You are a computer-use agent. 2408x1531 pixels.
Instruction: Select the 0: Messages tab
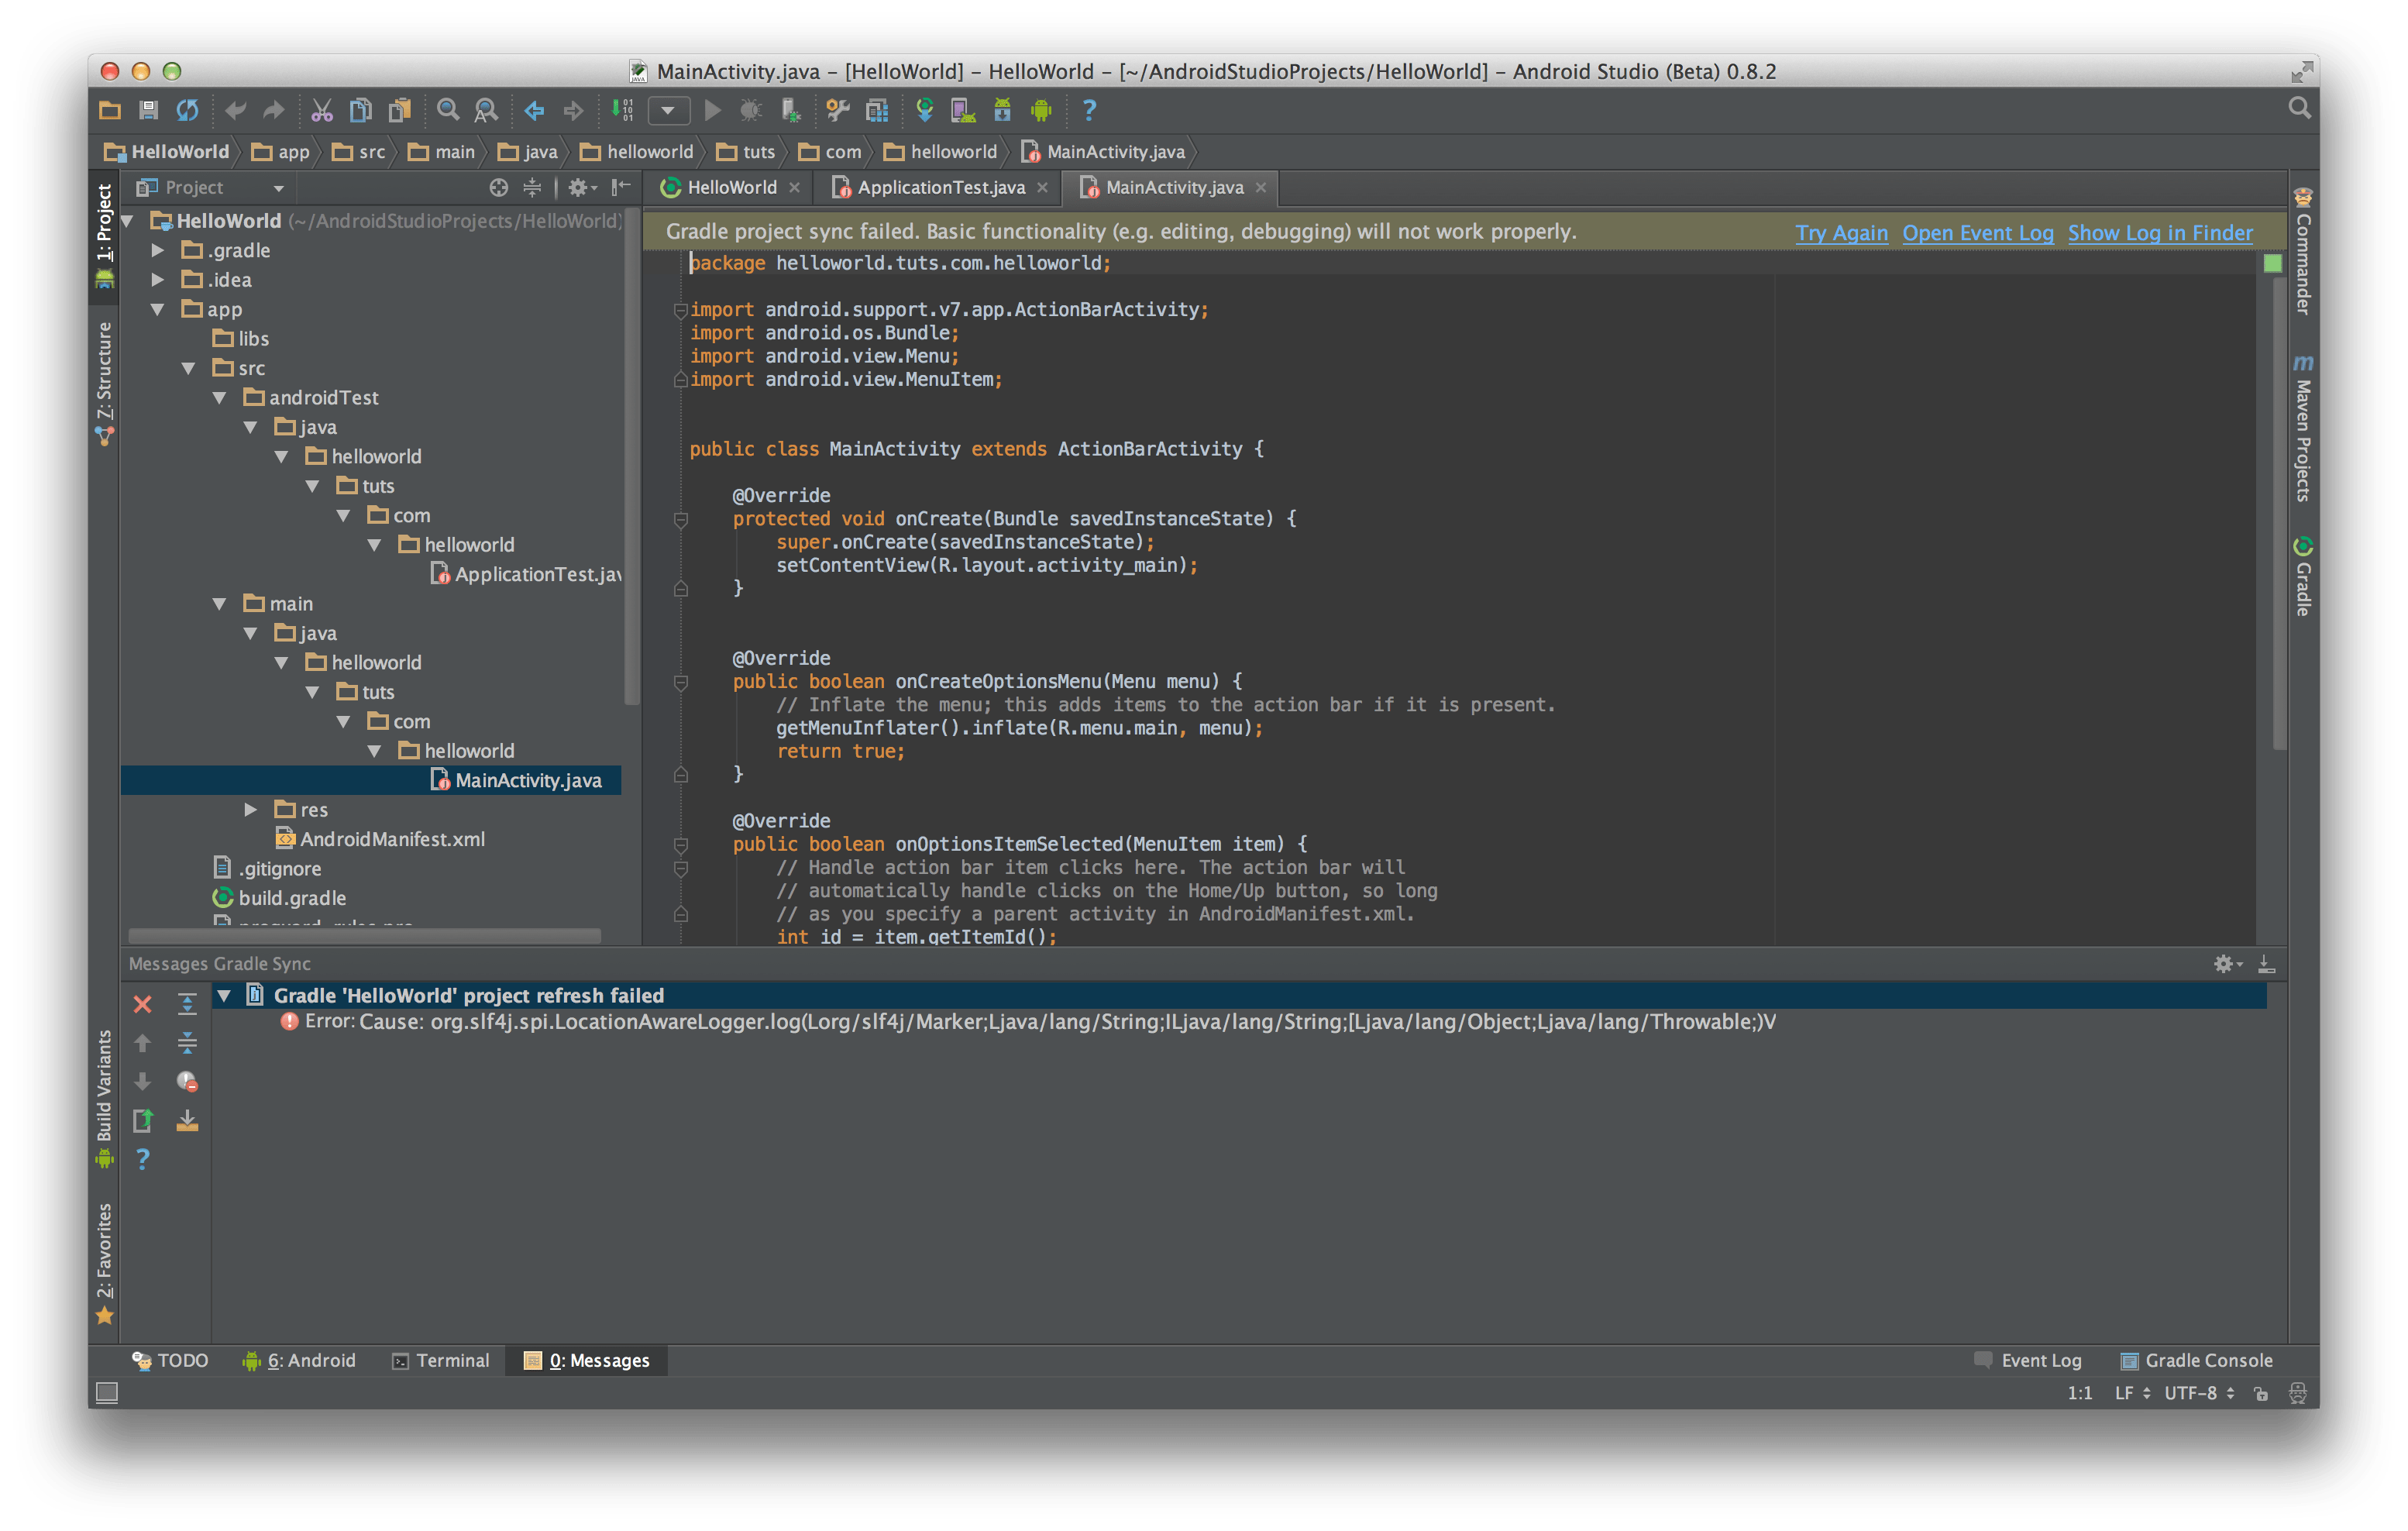[587, 1361]
